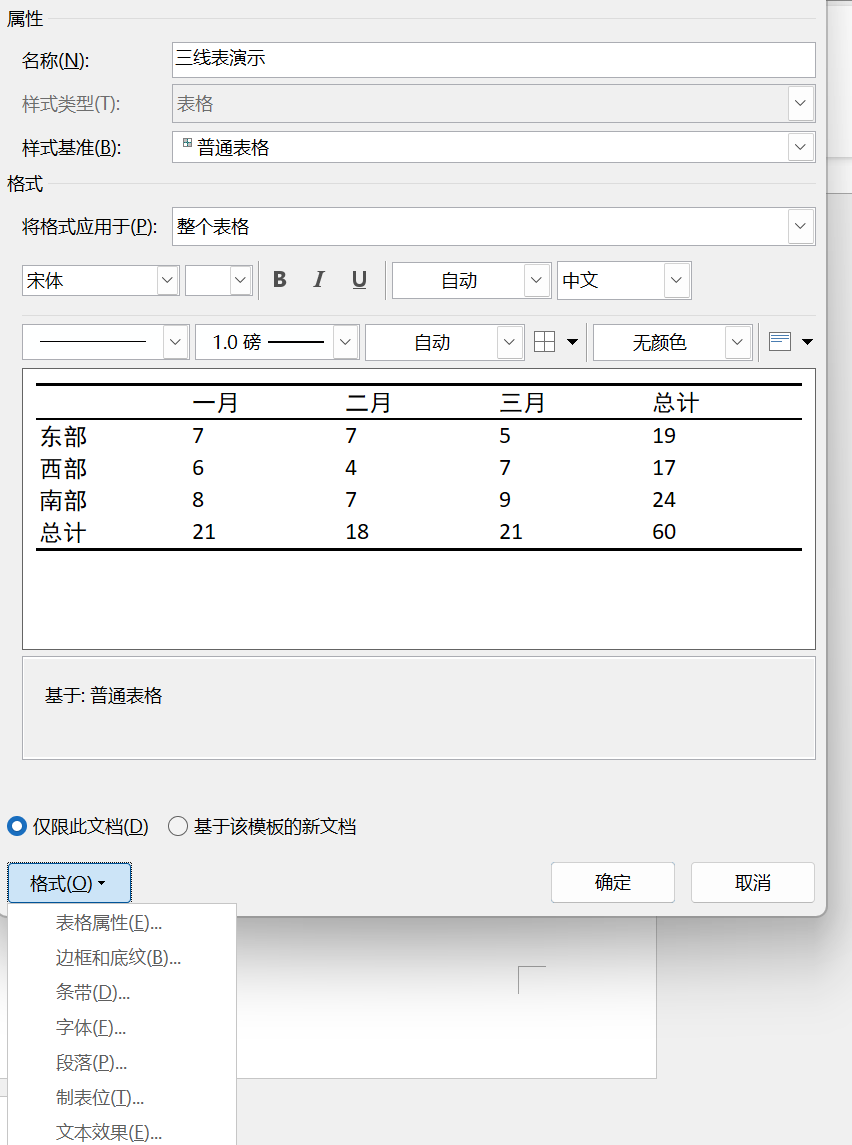Select 段落 in the format menu

91,1063
